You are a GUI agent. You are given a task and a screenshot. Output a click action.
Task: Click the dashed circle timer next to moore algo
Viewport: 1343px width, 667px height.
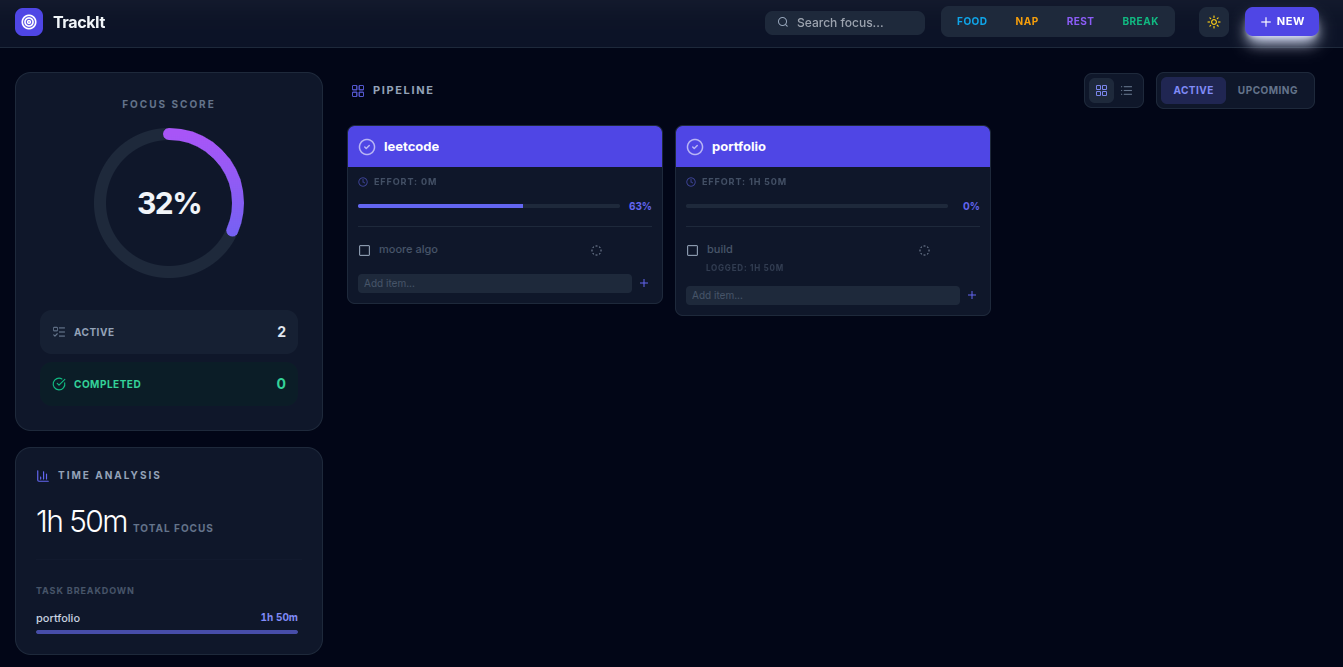coord(596,250)
